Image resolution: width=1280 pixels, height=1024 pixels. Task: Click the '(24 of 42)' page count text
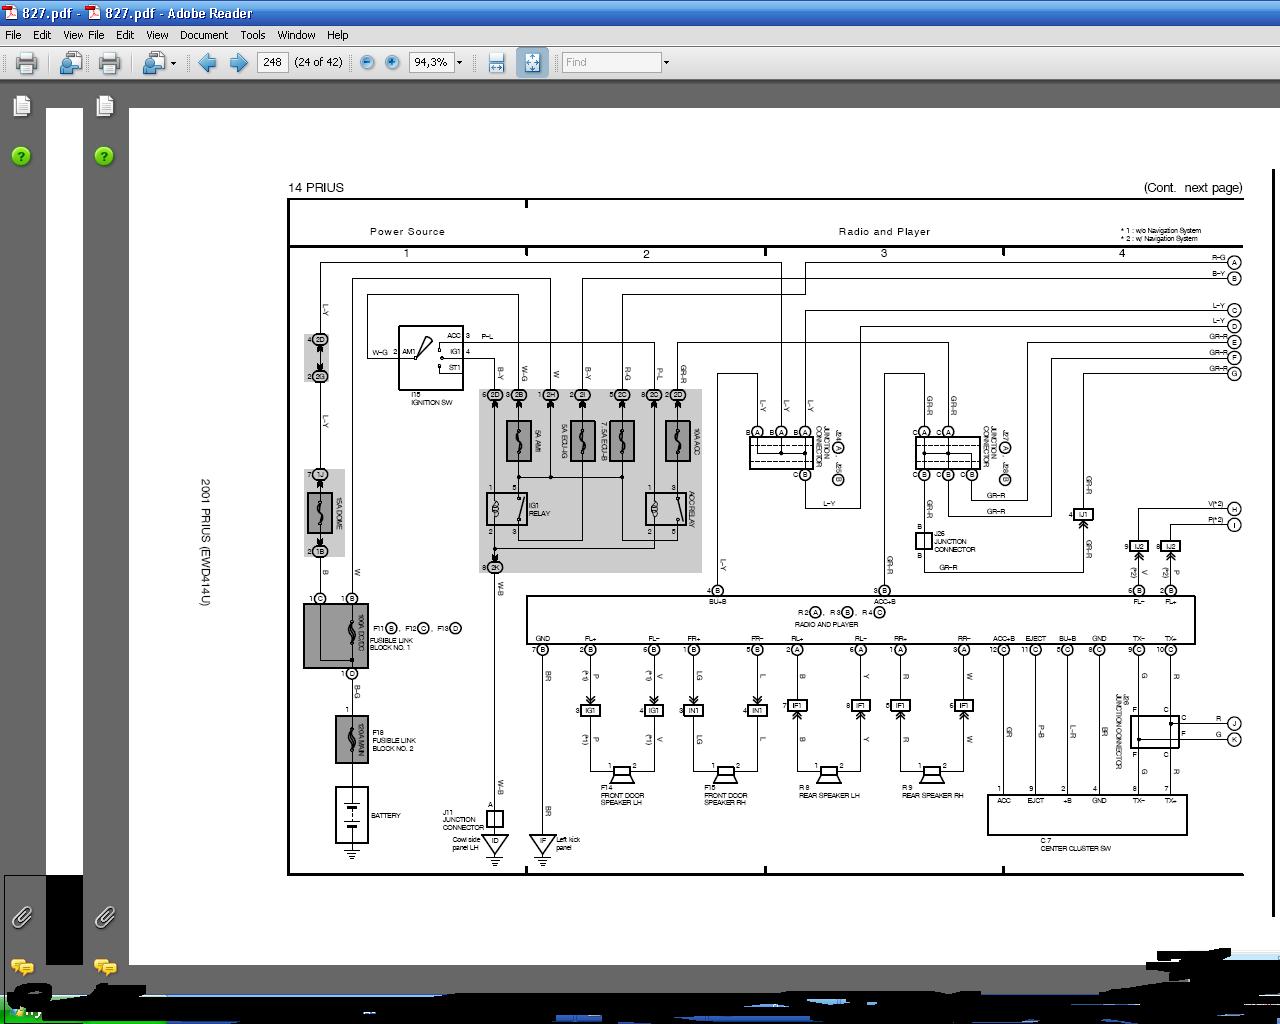click(x=319, y=62)
